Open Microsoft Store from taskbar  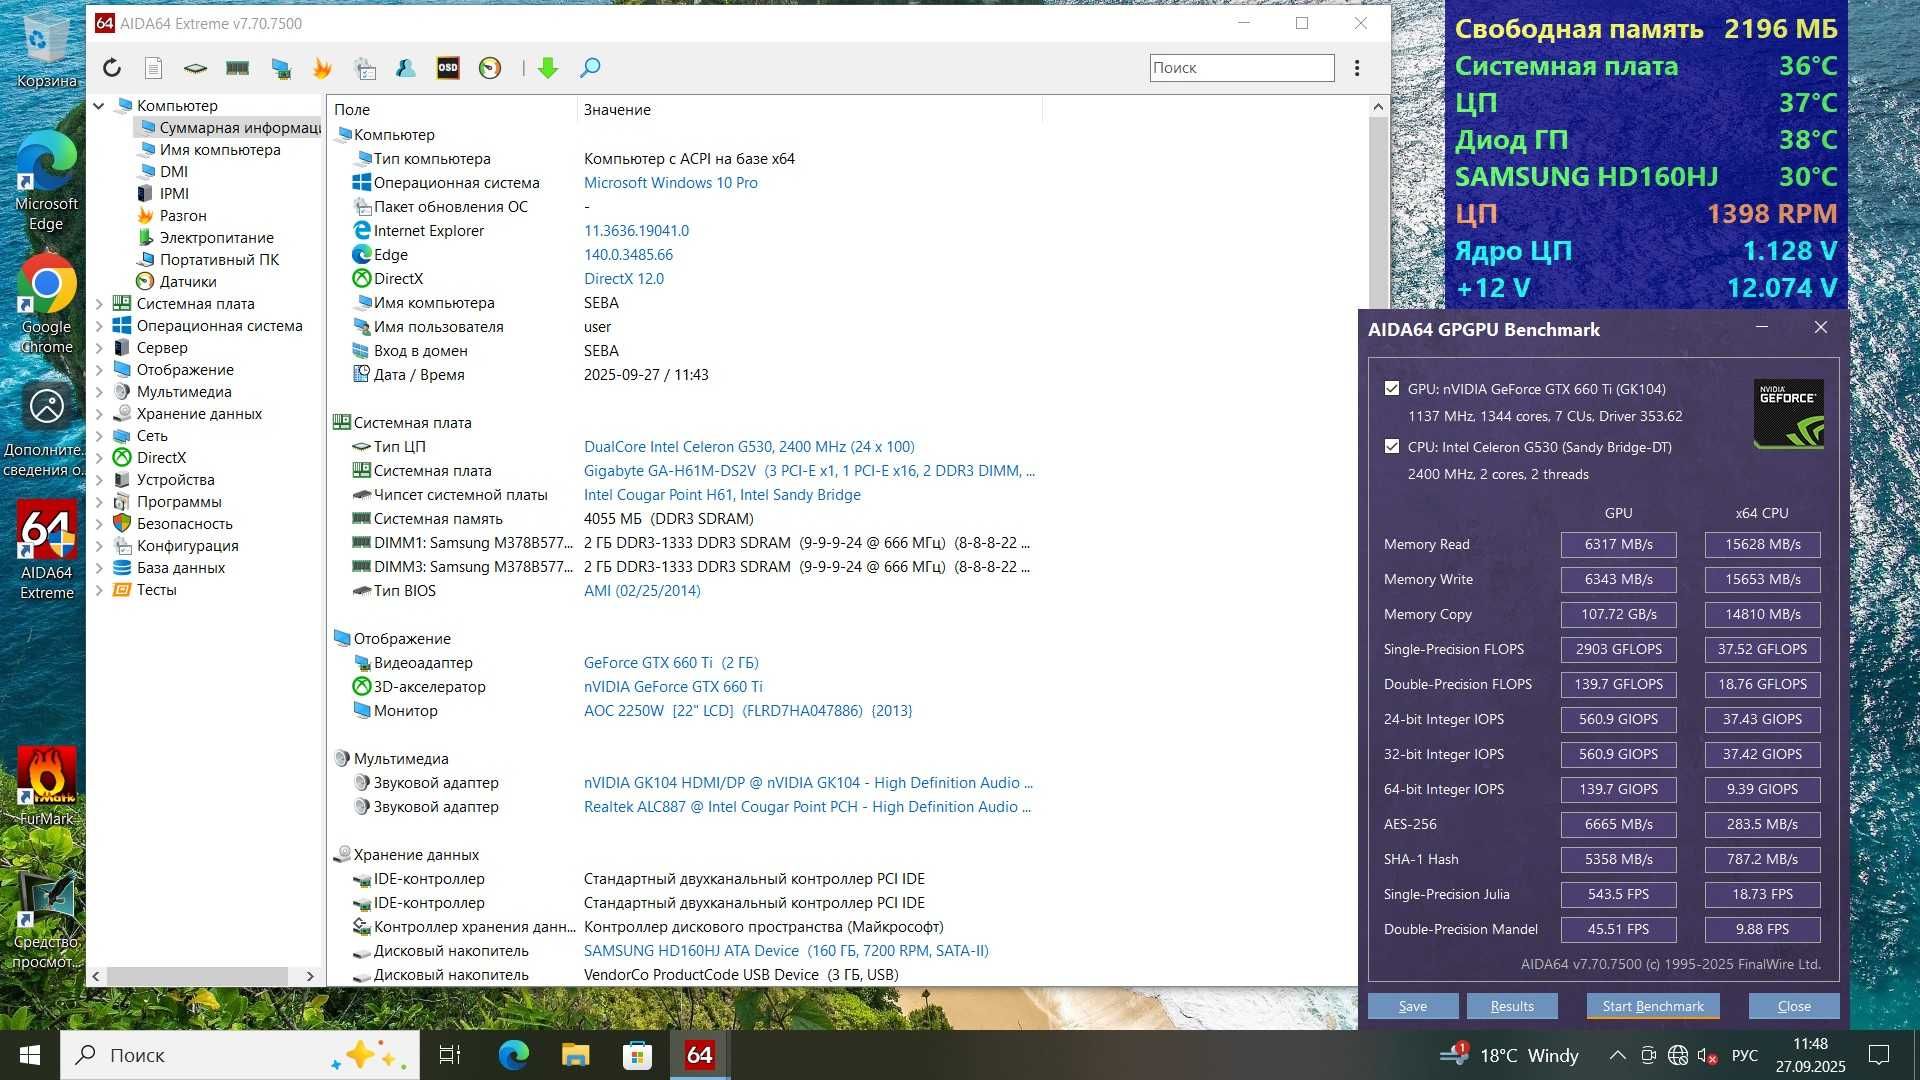(637, 1054)
